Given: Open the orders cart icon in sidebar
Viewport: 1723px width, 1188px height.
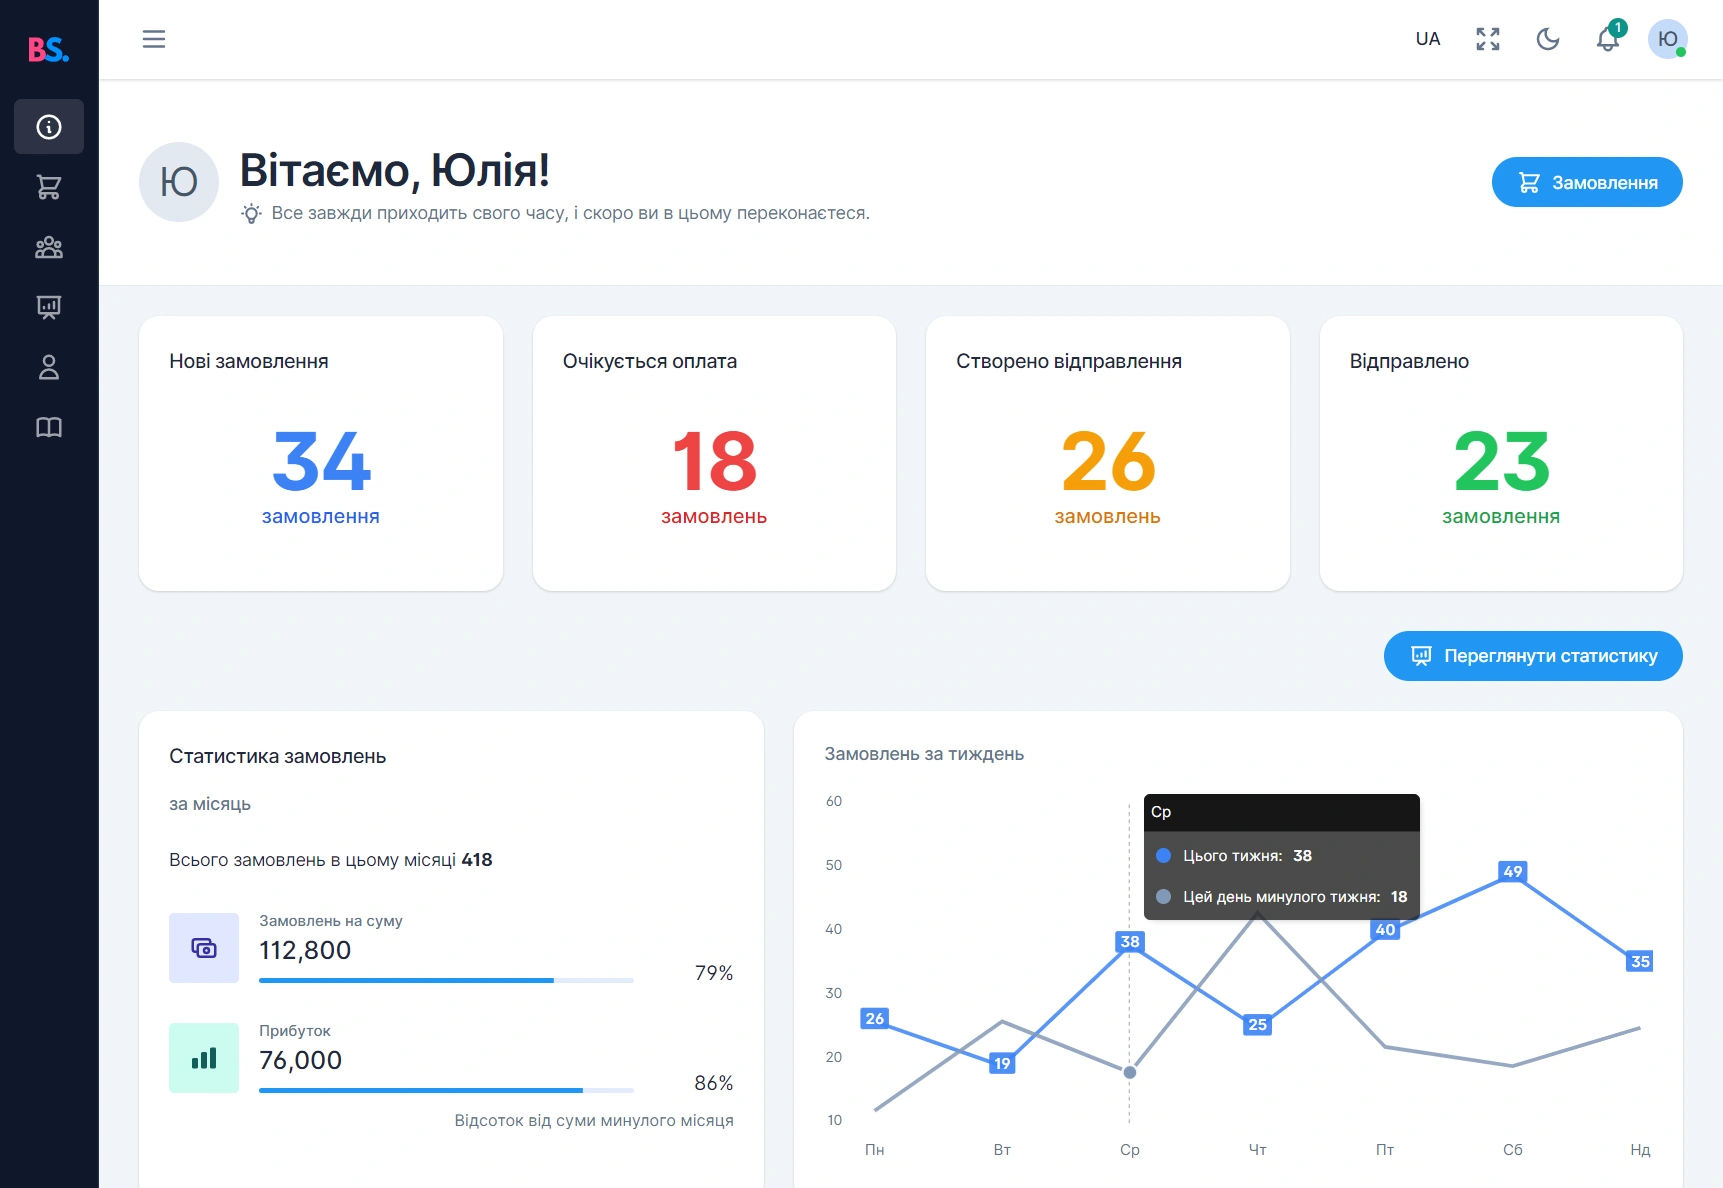Looking at the screenshot, I should click(49, 187).
